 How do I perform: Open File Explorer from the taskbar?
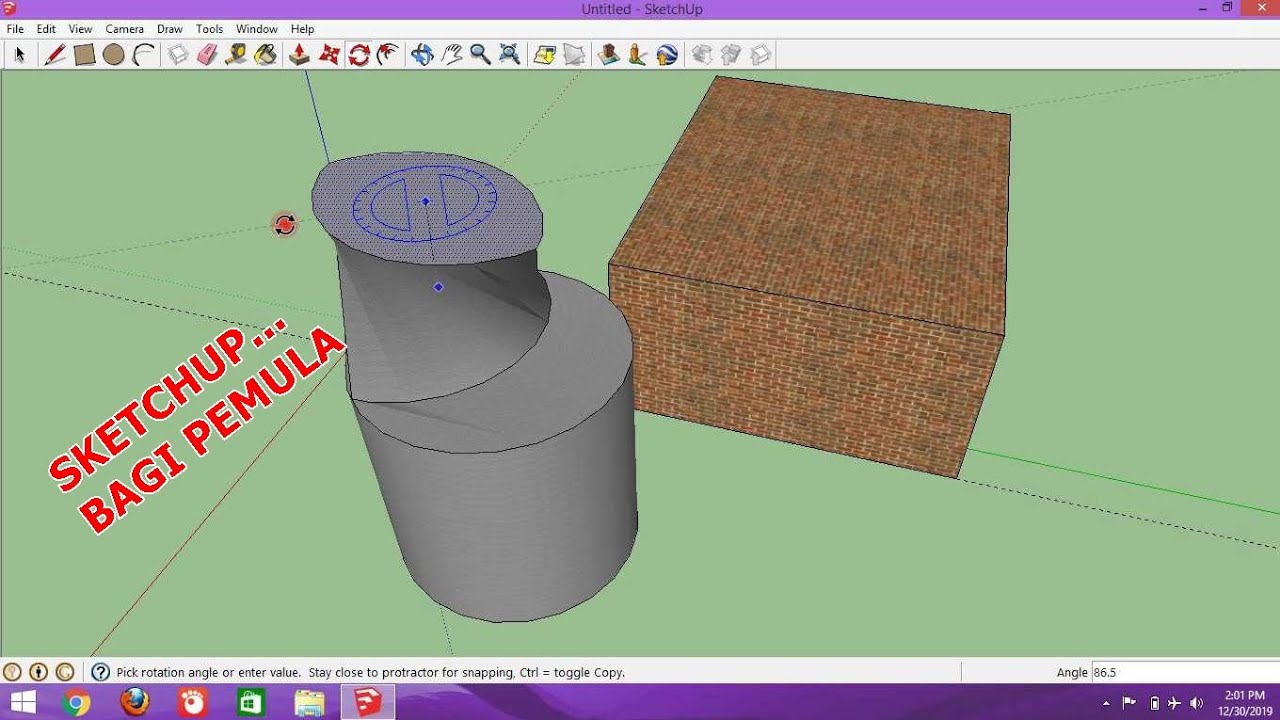(x=309, y=702)
